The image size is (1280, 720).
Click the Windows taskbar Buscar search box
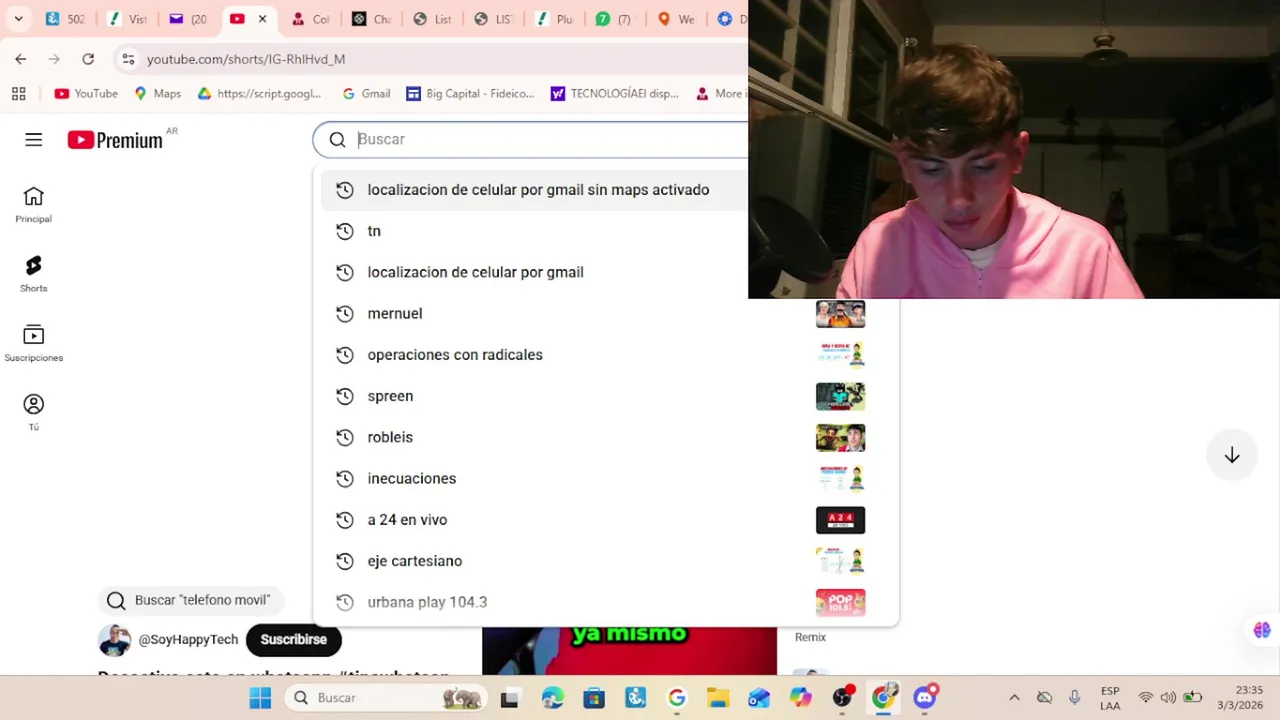(x=384, y=698)
